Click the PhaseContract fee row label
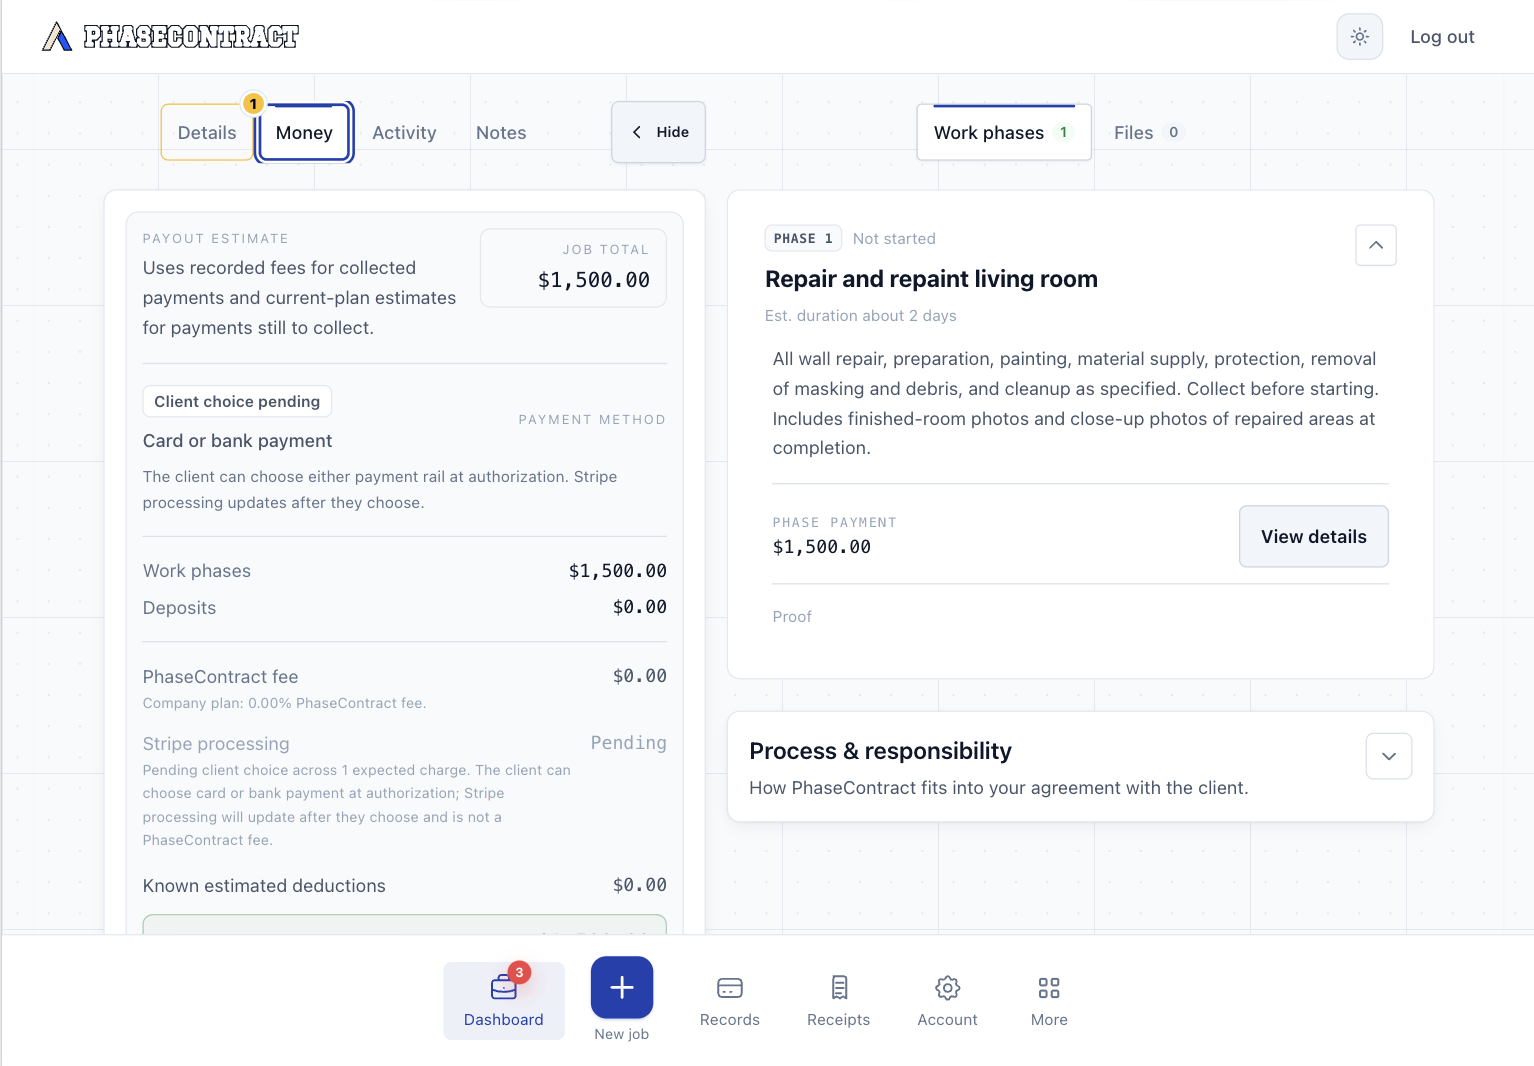Image resolution: width=1534 pixels, height=1066 pixels. click(220, 677)
